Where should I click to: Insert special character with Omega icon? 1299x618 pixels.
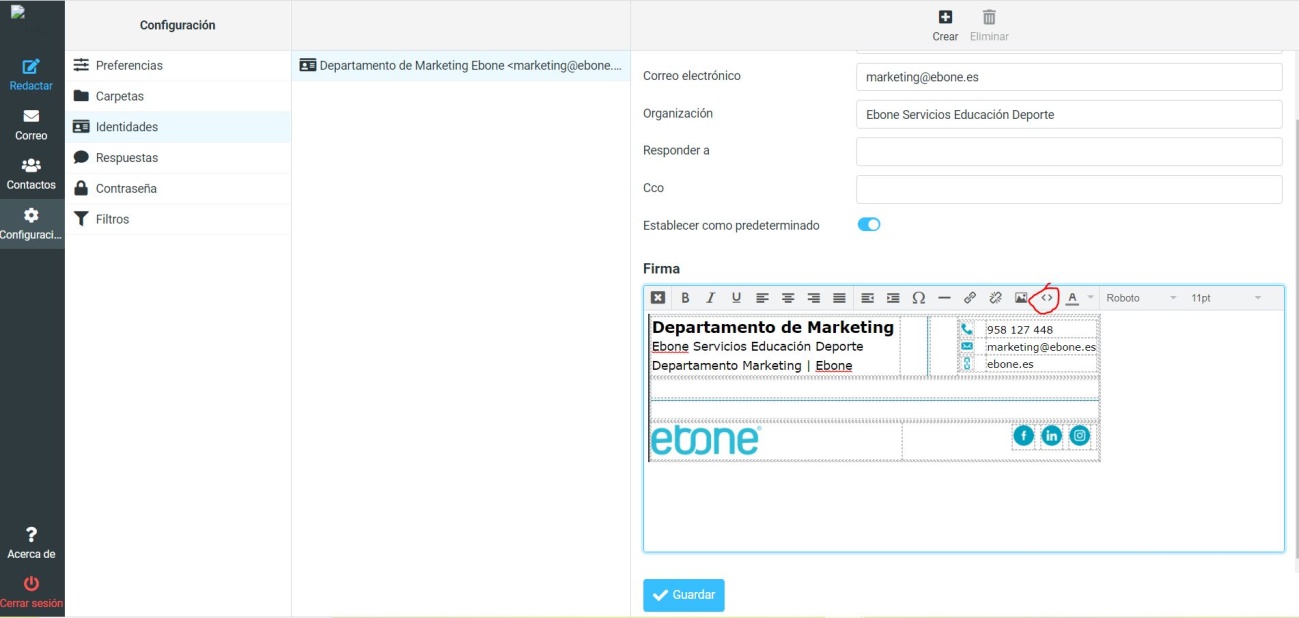(919, 298)
